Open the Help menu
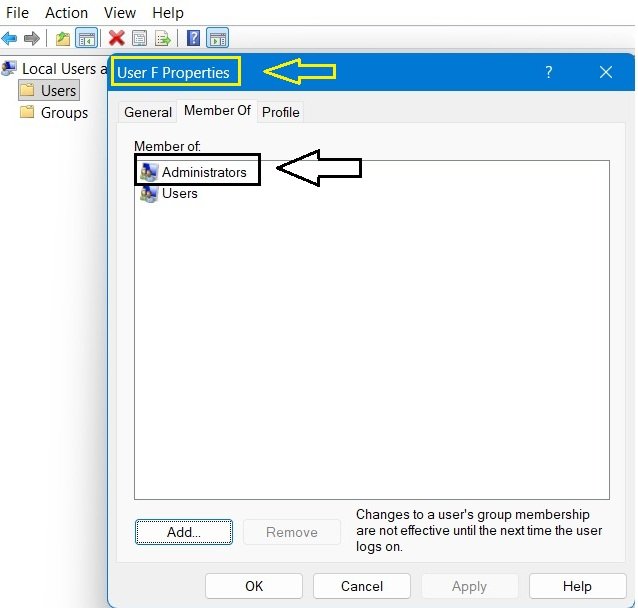Screen dimensions: 638x608 tap(168, 13)
